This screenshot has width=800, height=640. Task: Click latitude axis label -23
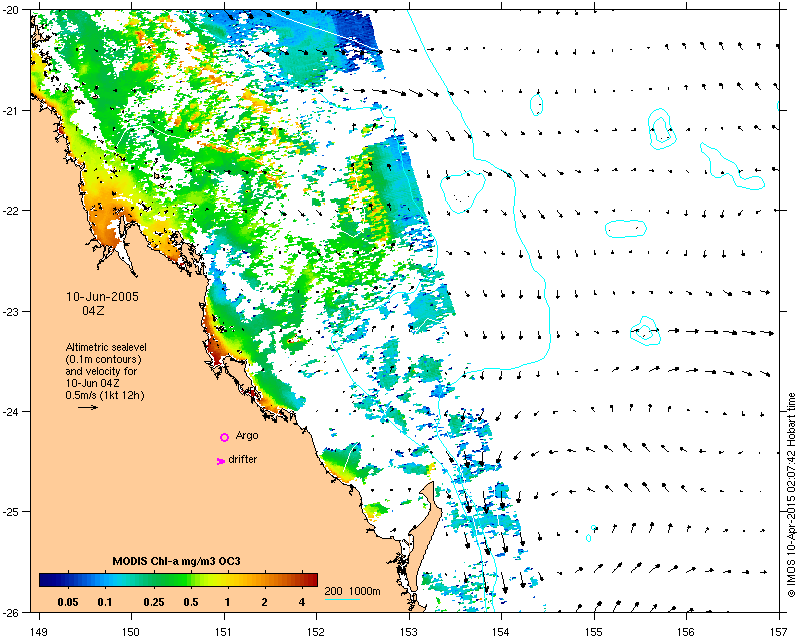(12, 311)
